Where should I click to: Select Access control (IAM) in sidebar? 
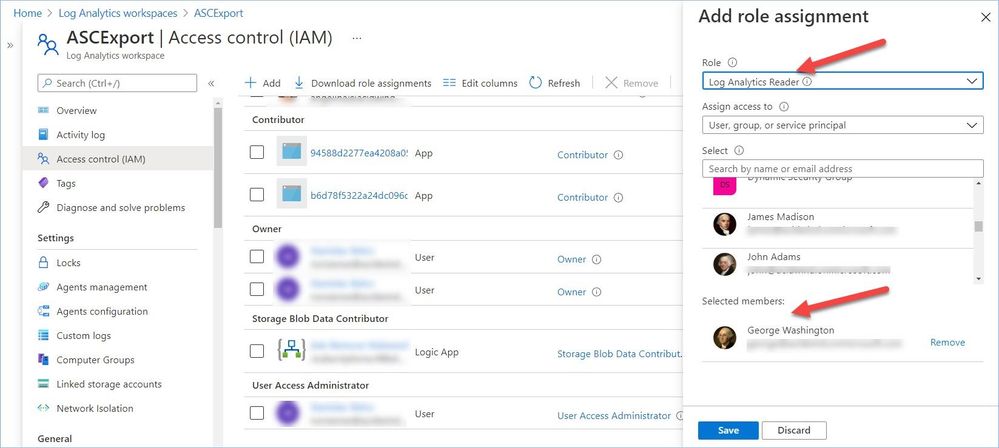pyautogui.click(x=118, y=159)
